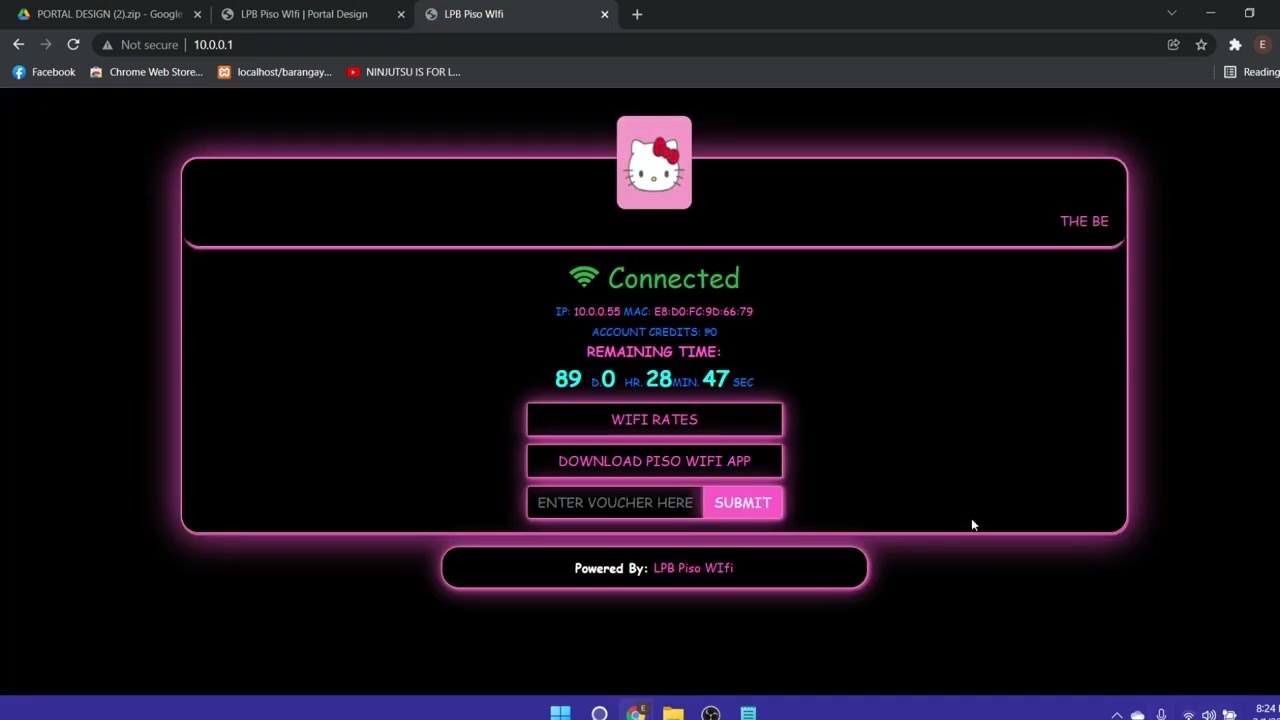
Task: Click the WIFI RATES button
Action: 655,420
